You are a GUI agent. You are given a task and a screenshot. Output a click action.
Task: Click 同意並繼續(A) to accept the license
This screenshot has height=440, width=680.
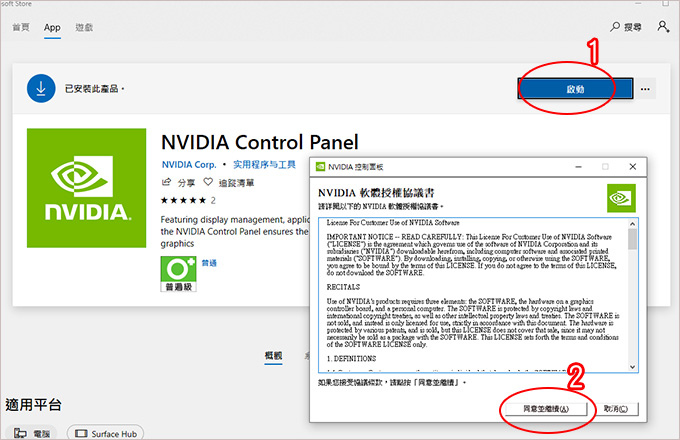[x=546, y=409]
